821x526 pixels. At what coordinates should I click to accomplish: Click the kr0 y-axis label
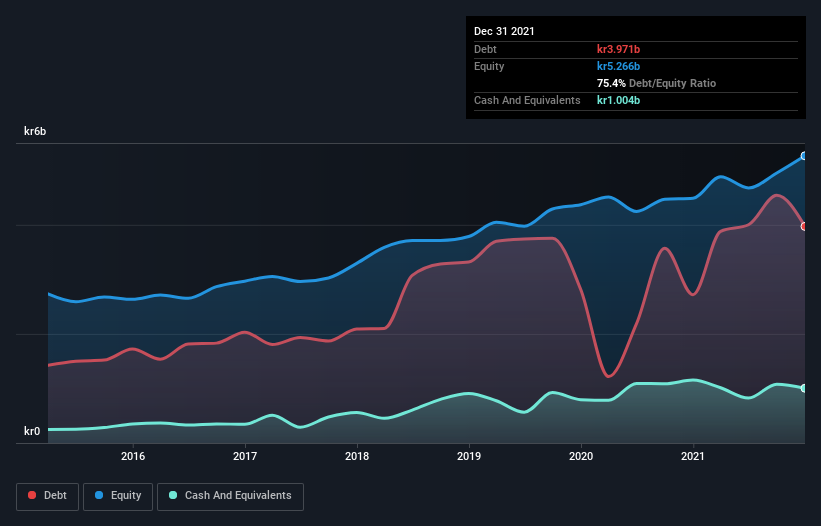pos(32,431)
